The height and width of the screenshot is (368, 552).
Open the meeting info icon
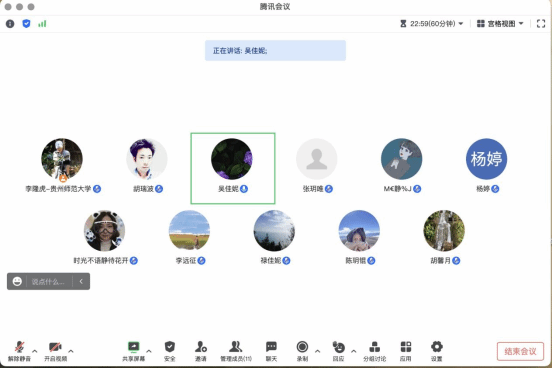pos(10,24)
